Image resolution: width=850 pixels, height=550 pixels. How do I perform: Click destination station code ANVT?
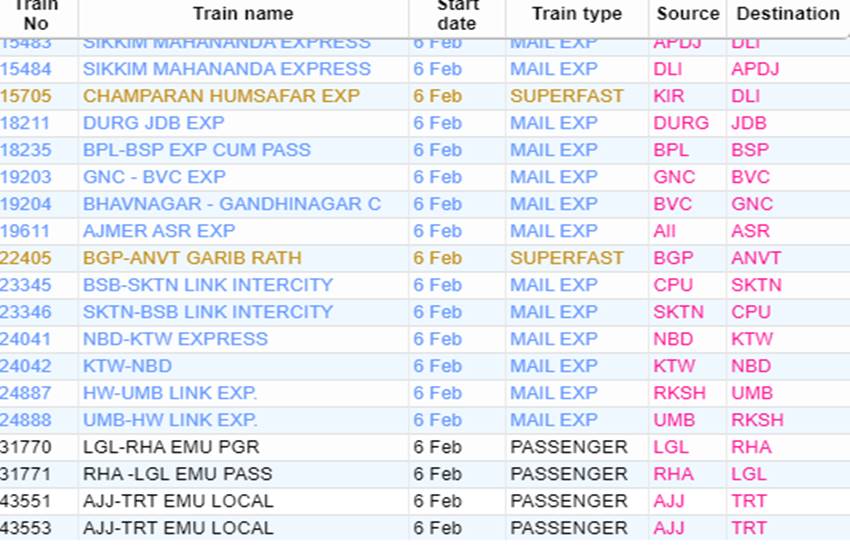756,258
